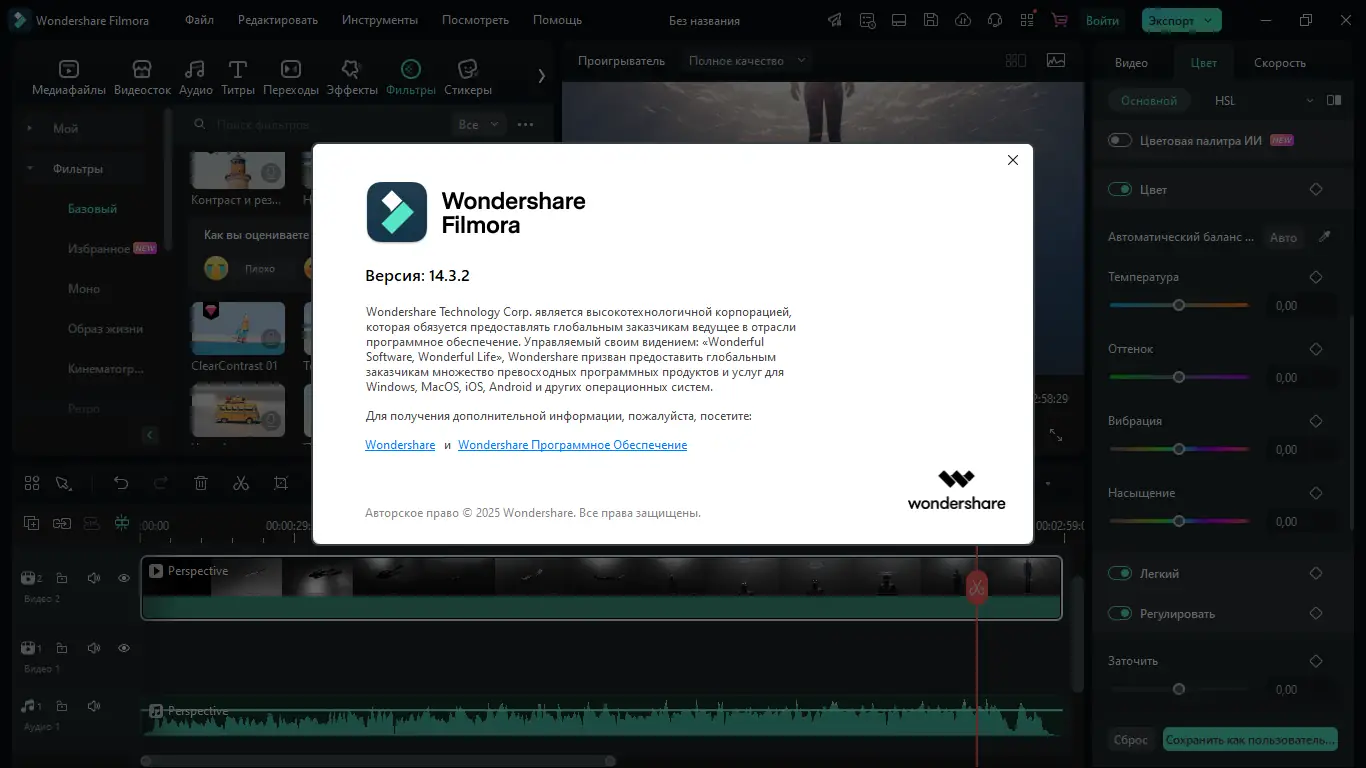This screenshot has width=1366, height=768.
Task: Click the green timeline snapping icon
Action: [122, 523]
